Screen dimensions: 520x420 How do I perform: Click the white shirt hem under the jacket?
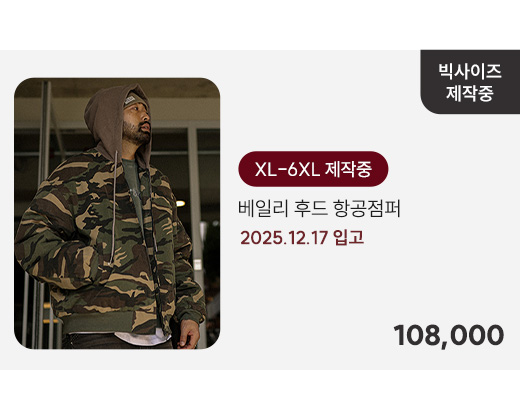point(142,337)
